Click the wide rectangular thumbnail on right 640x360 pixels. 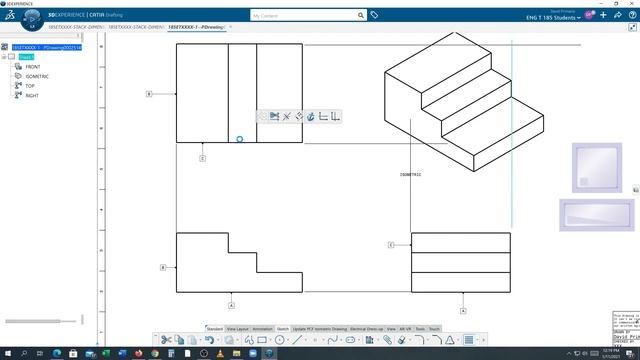597,215
